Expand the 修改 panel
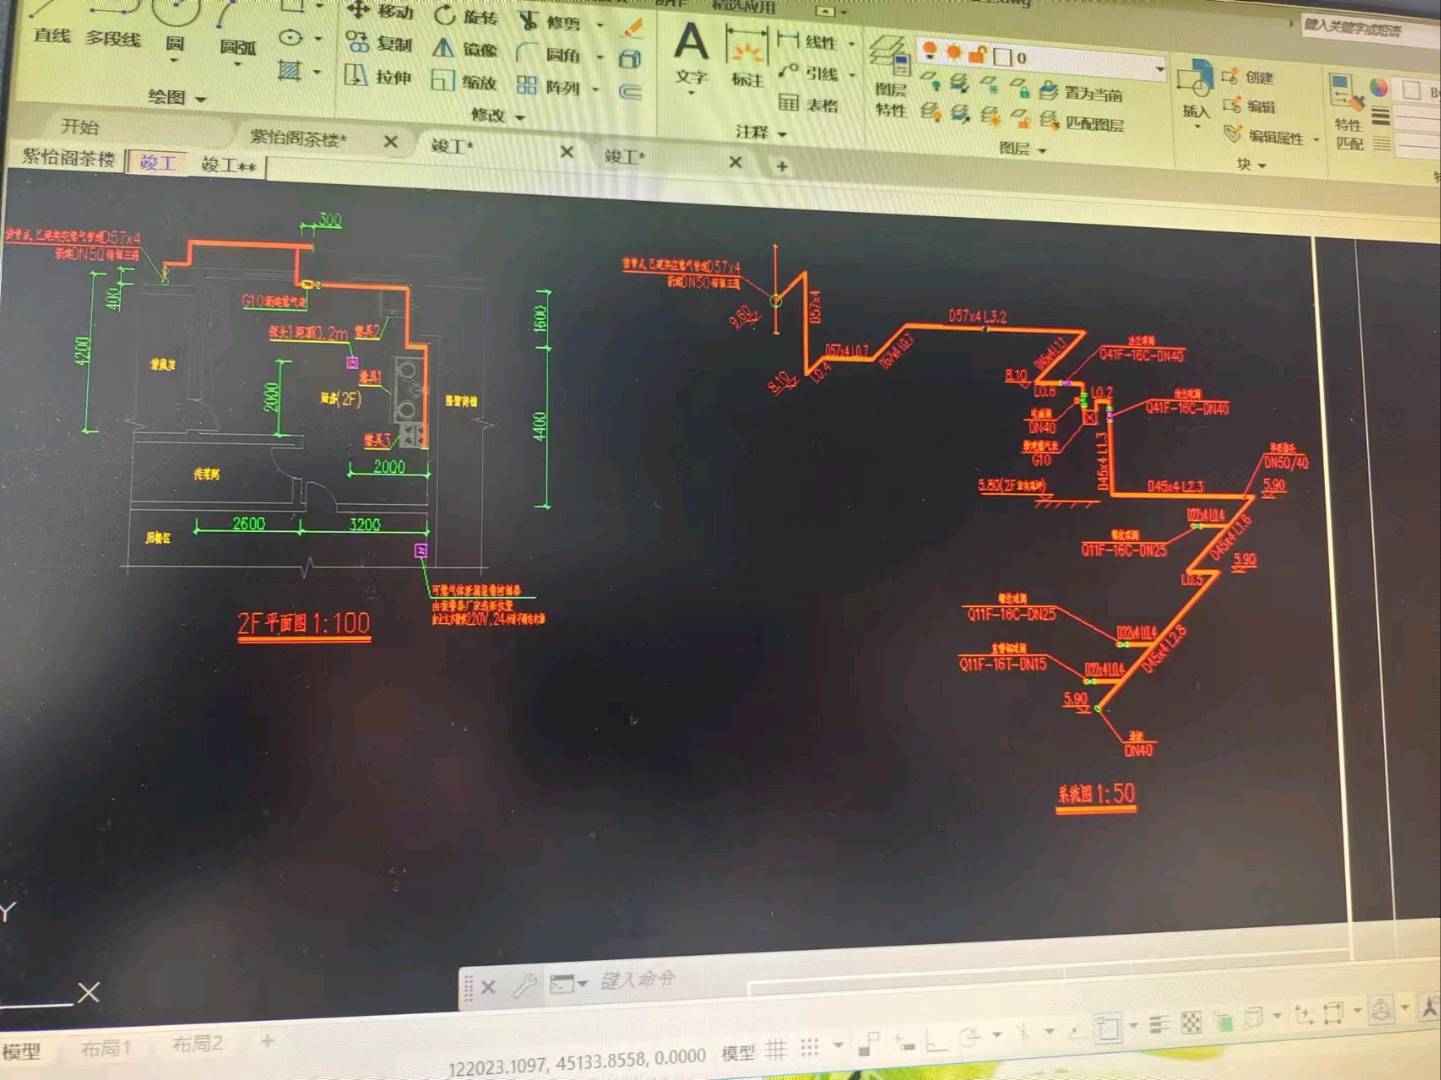The height and width of the screenshot is (1080, 1441). (497, 115)
